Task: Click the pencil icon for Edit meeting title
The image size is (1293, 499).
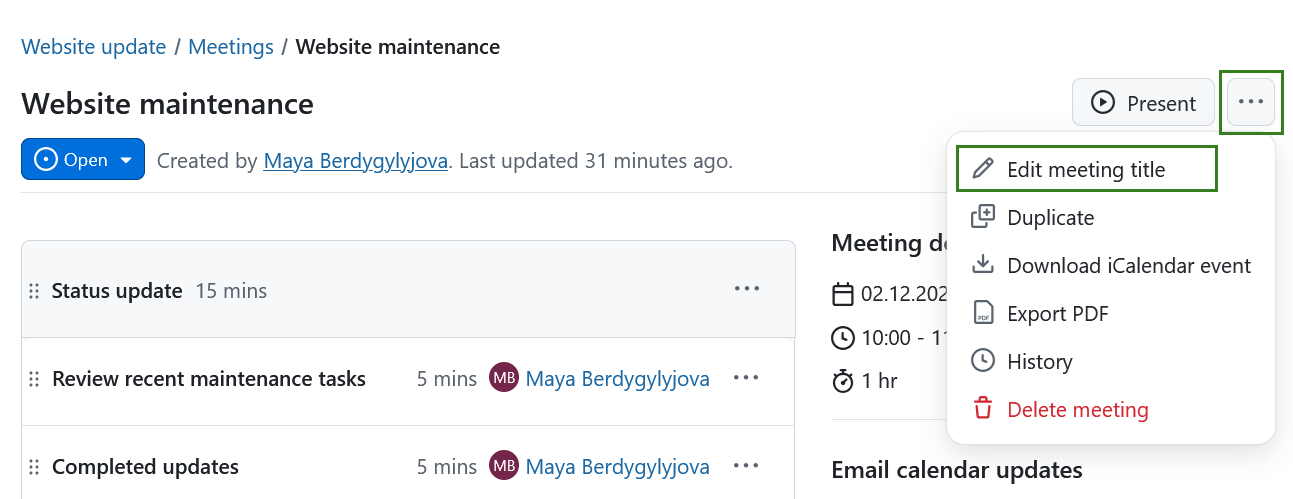Action: [983, 169]
